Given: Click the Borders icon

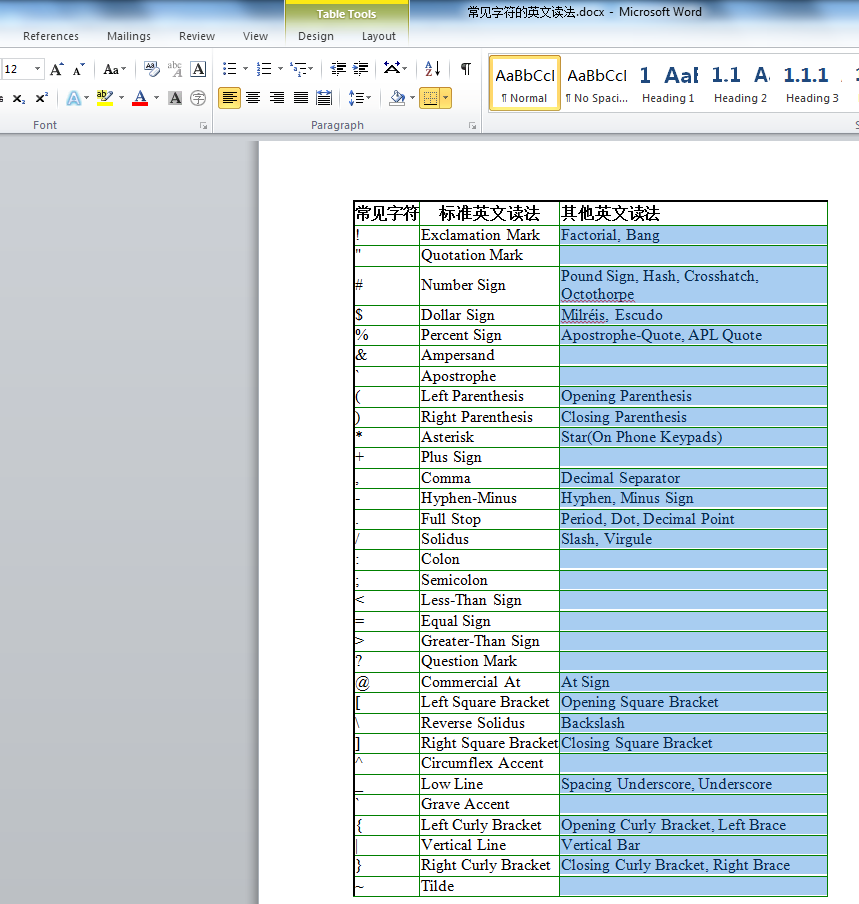Looking at the screenshot, I should click(x=430, y=98).
